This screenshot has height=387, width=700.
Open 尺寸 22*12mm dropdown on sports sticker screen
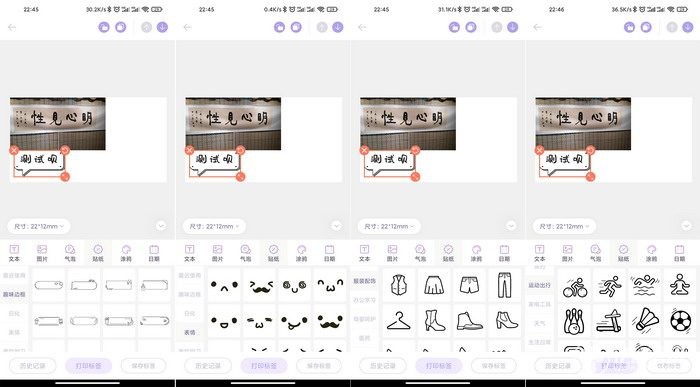(564, 226)
